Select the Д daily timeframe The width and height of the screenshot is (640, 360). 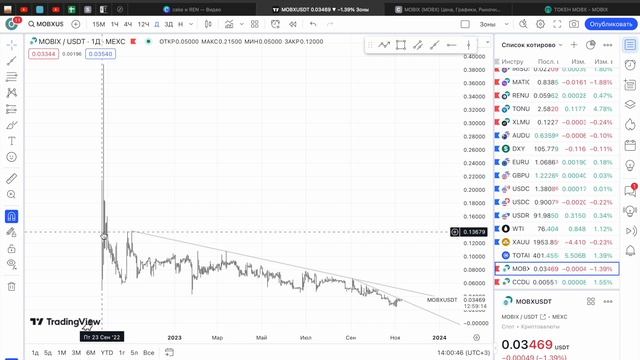pyautogui.click(x=157, y=24)
